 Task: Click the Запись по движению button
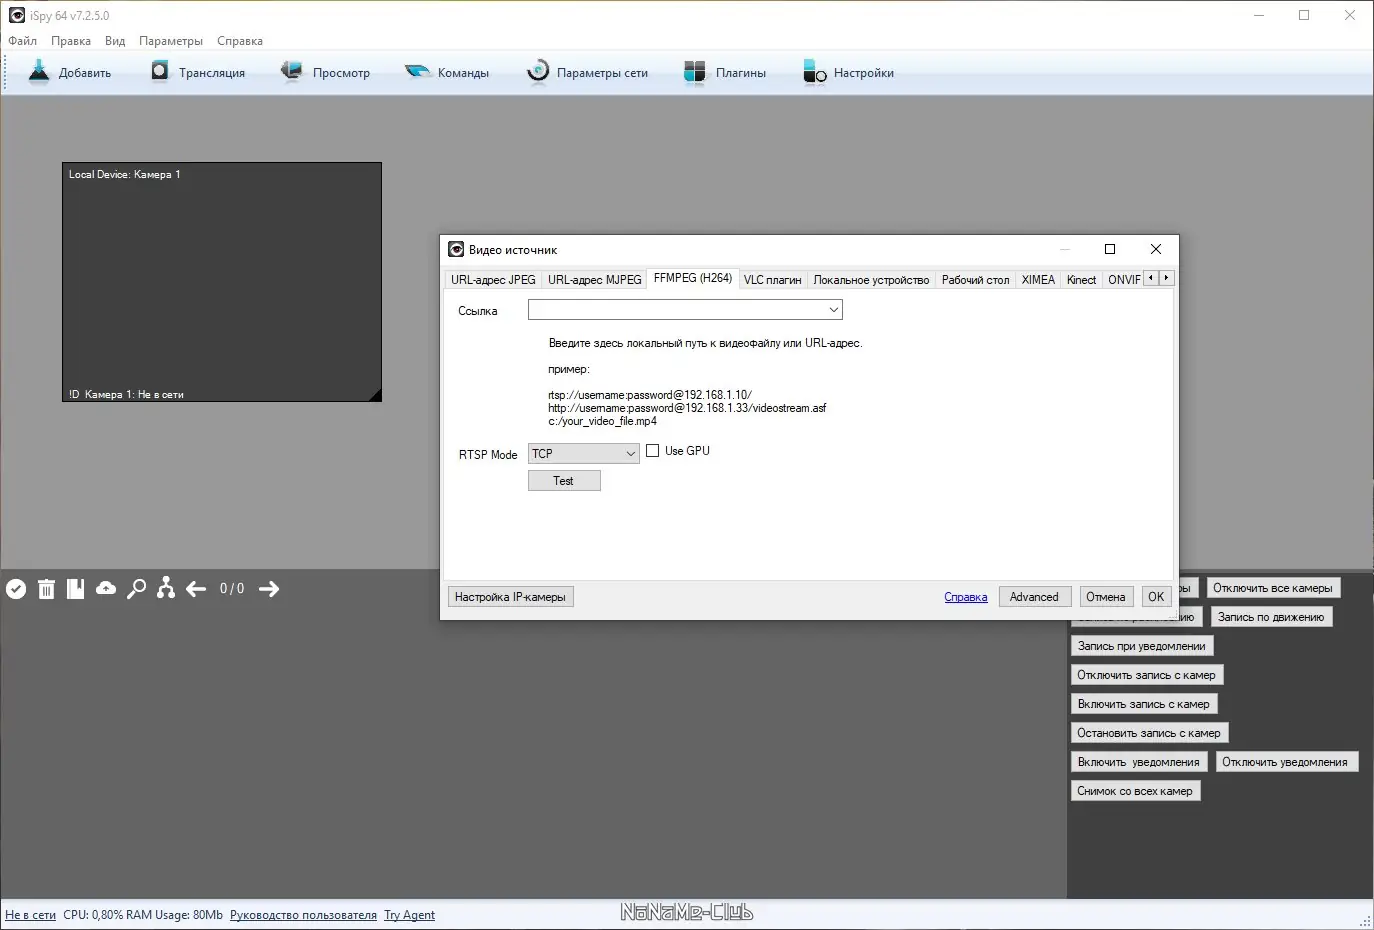[x=1271, y=617]
